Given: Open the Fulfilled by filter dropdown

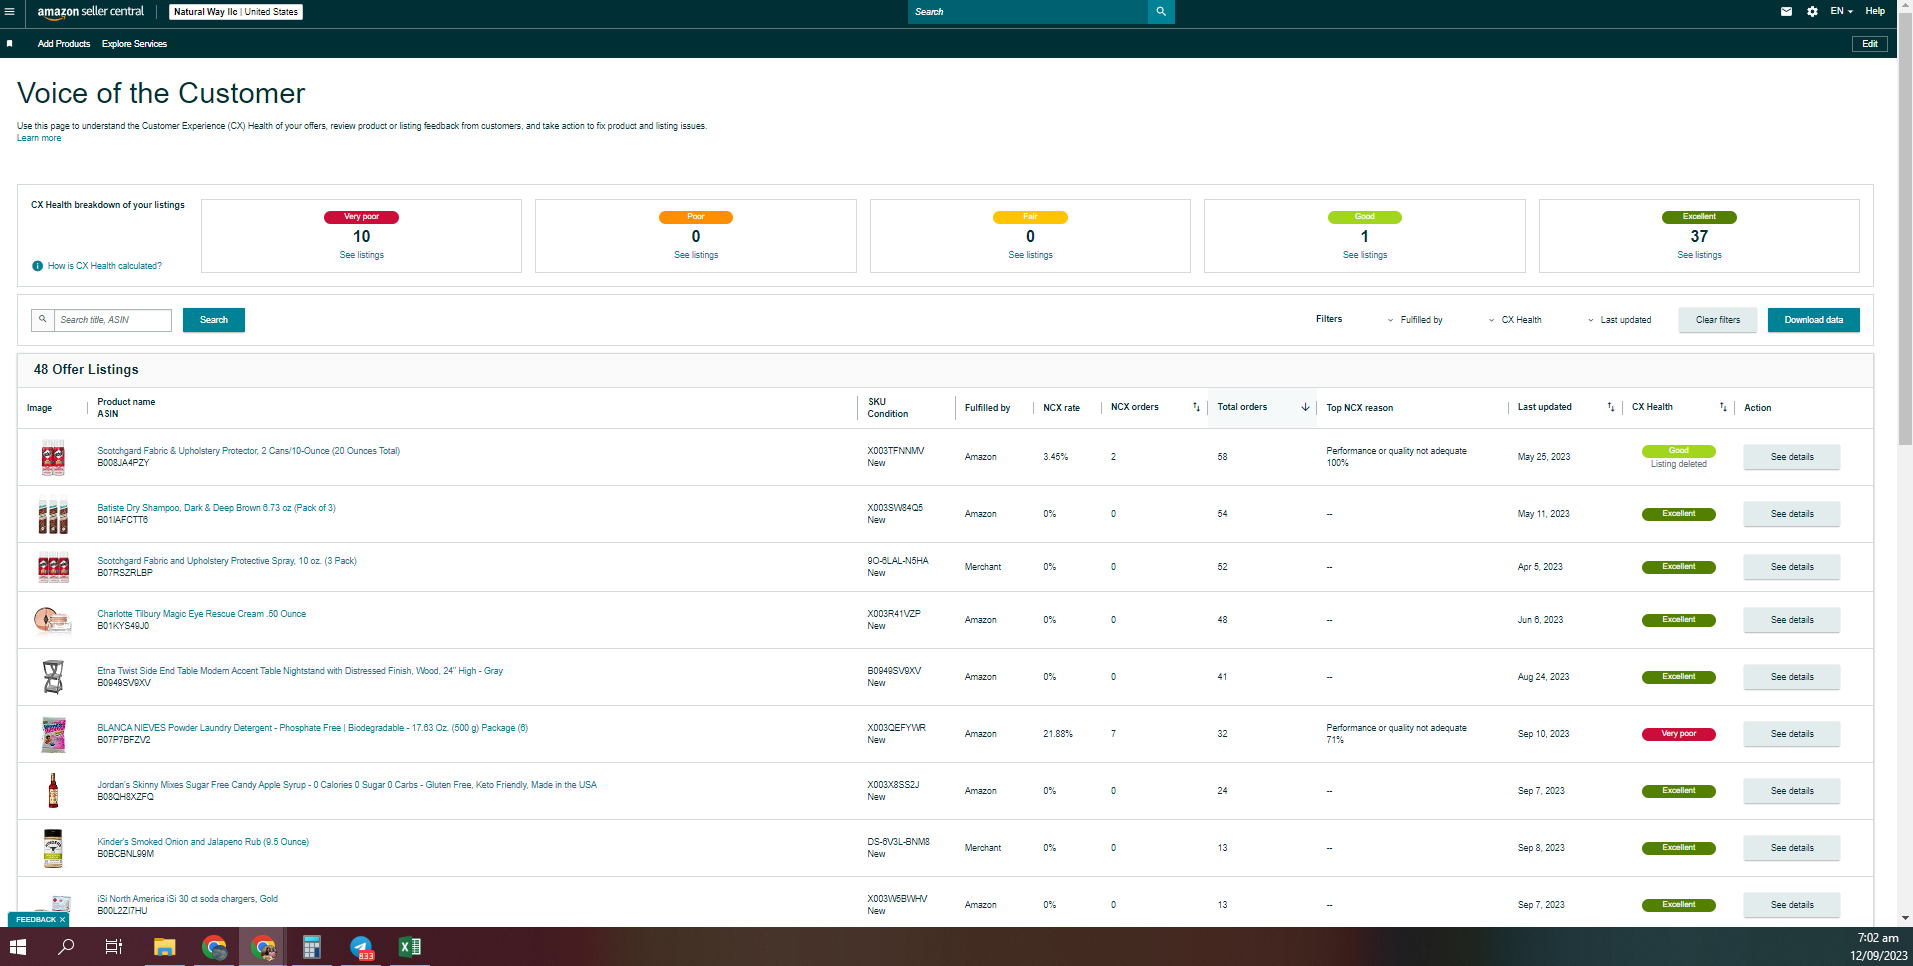Looking at the screenshot, I should [x=1415, y=320].
